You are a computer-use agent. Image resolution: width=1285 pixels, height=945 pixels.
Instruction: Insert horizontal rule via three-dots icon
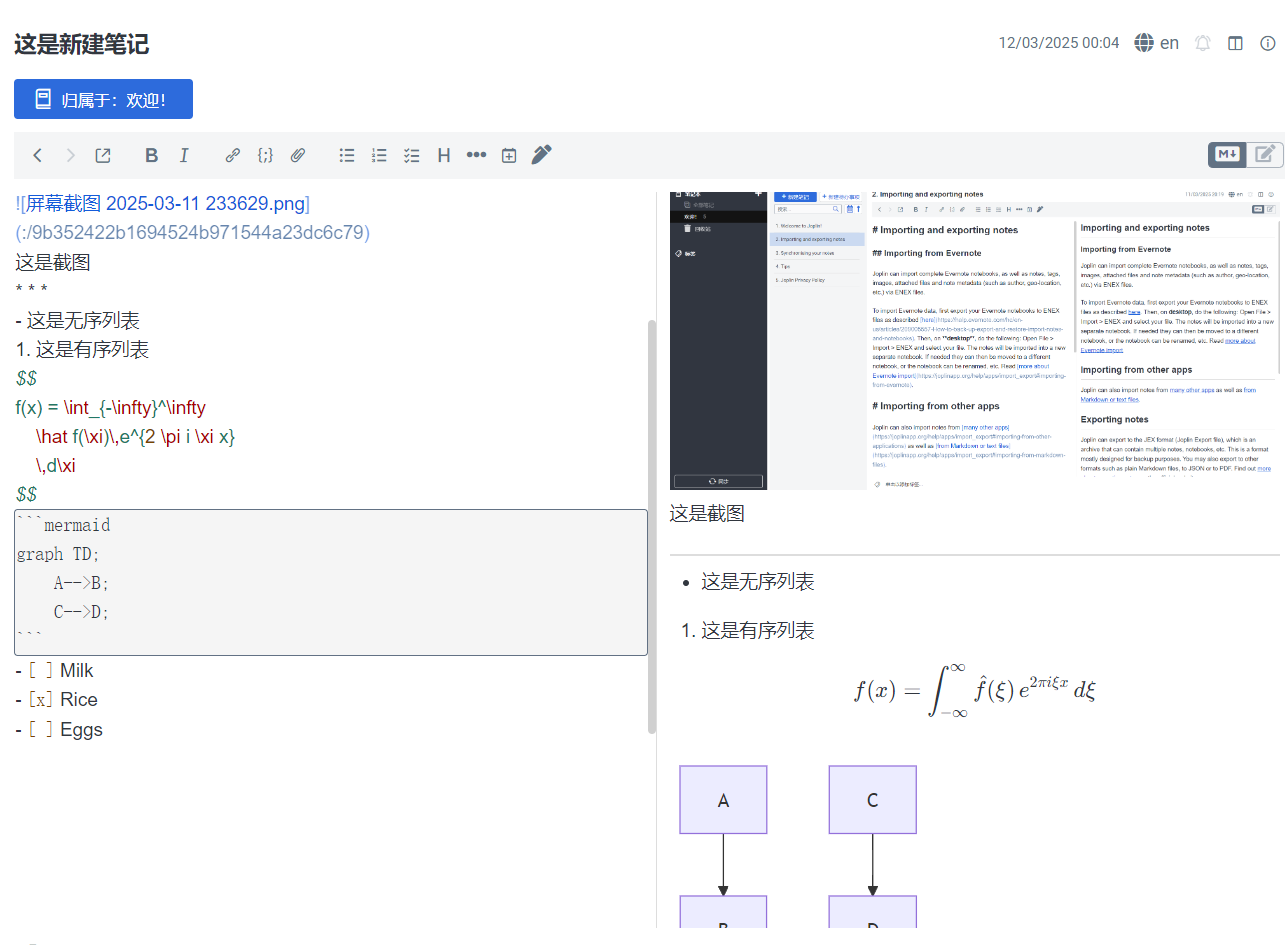click(x=476, y=155)
